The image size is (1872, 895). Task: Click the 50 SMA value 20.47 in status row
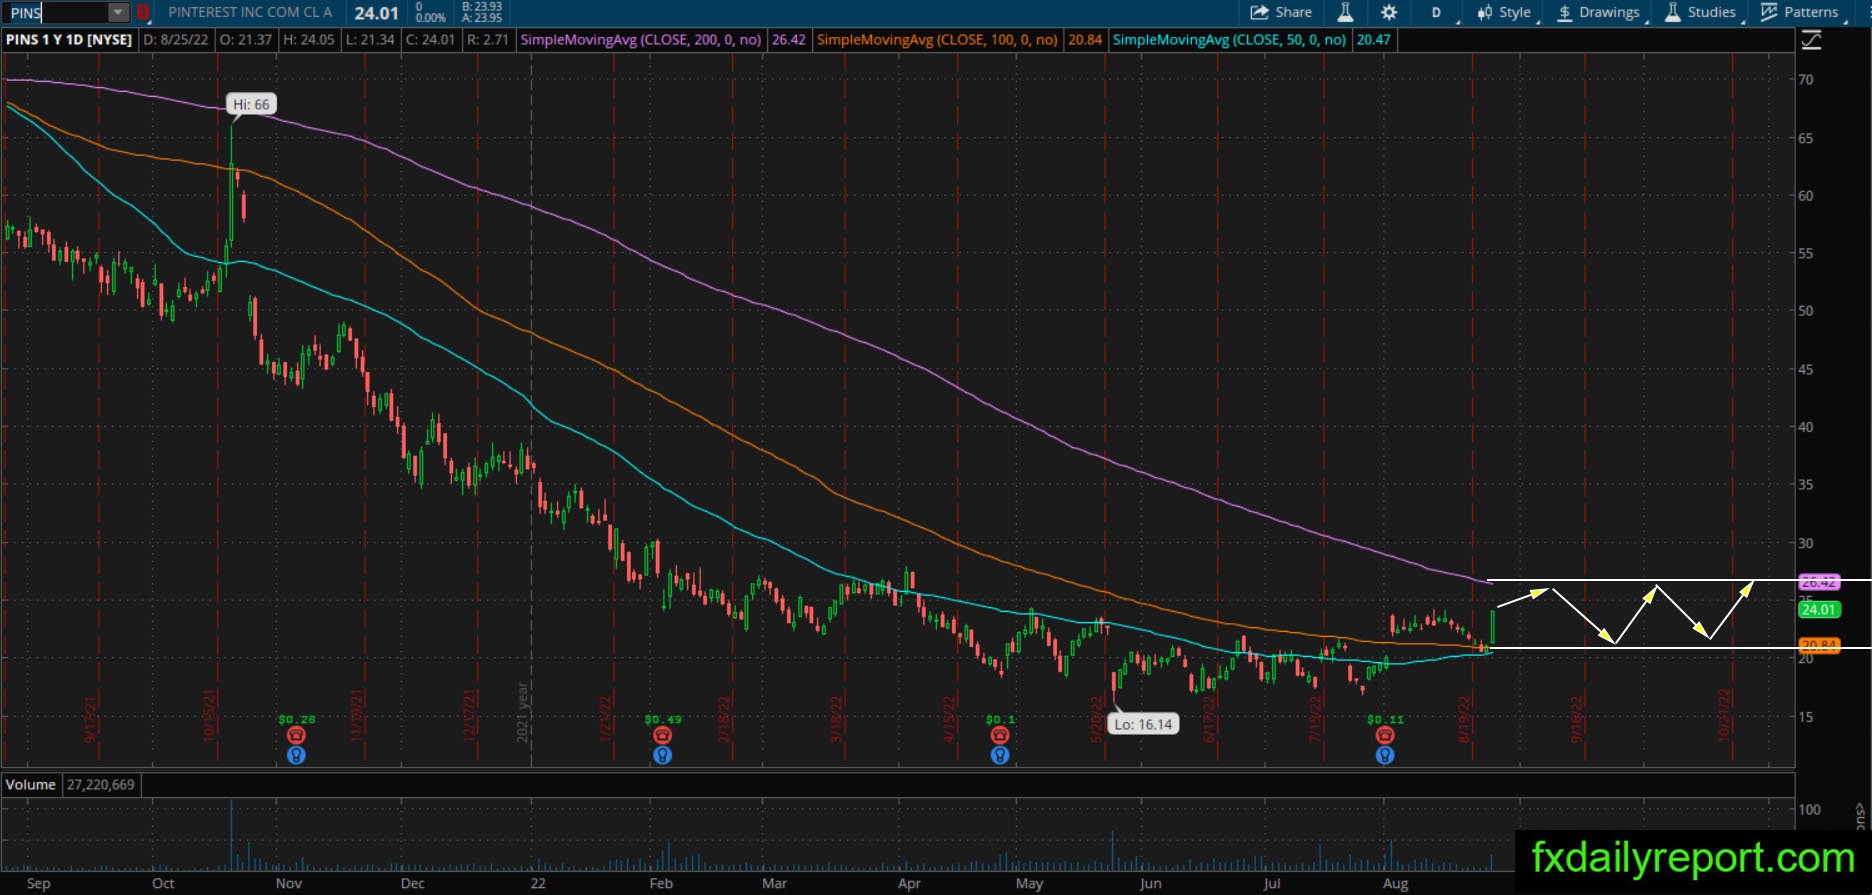click(x=1373, y=40)
